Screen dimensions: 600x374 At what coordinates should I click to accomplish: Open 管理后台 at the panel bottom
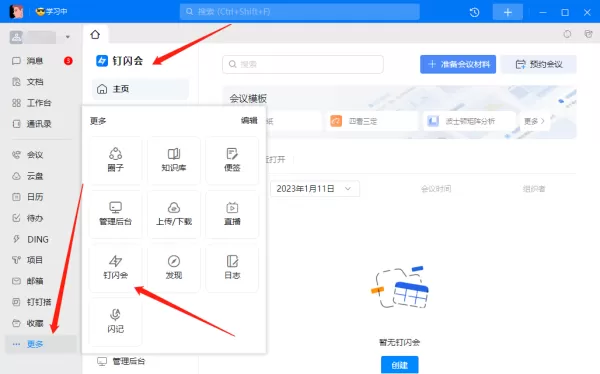(x=121, y=361)
